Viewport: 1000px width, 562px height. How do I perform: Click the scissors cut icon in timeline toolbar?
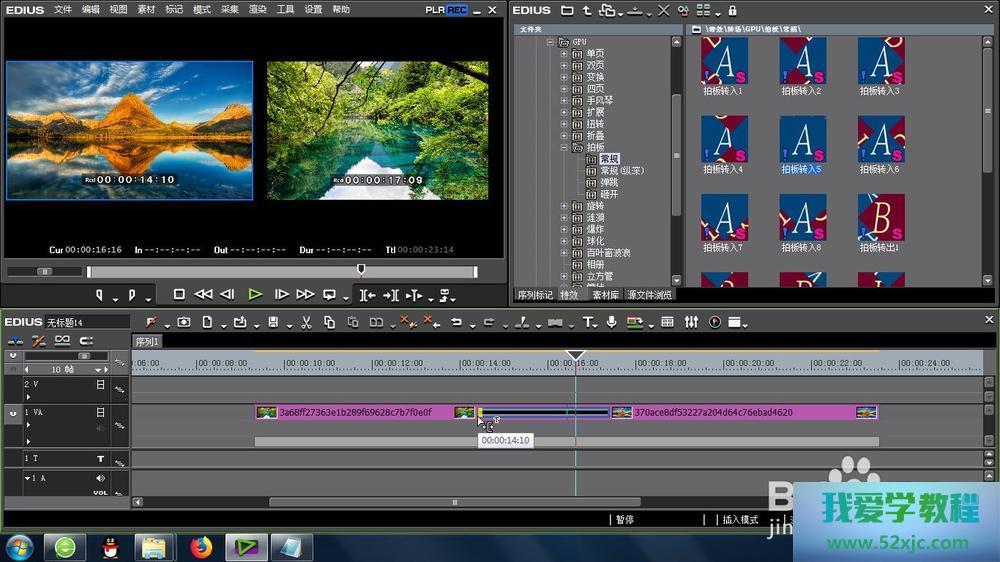click(x=305, y=322)
